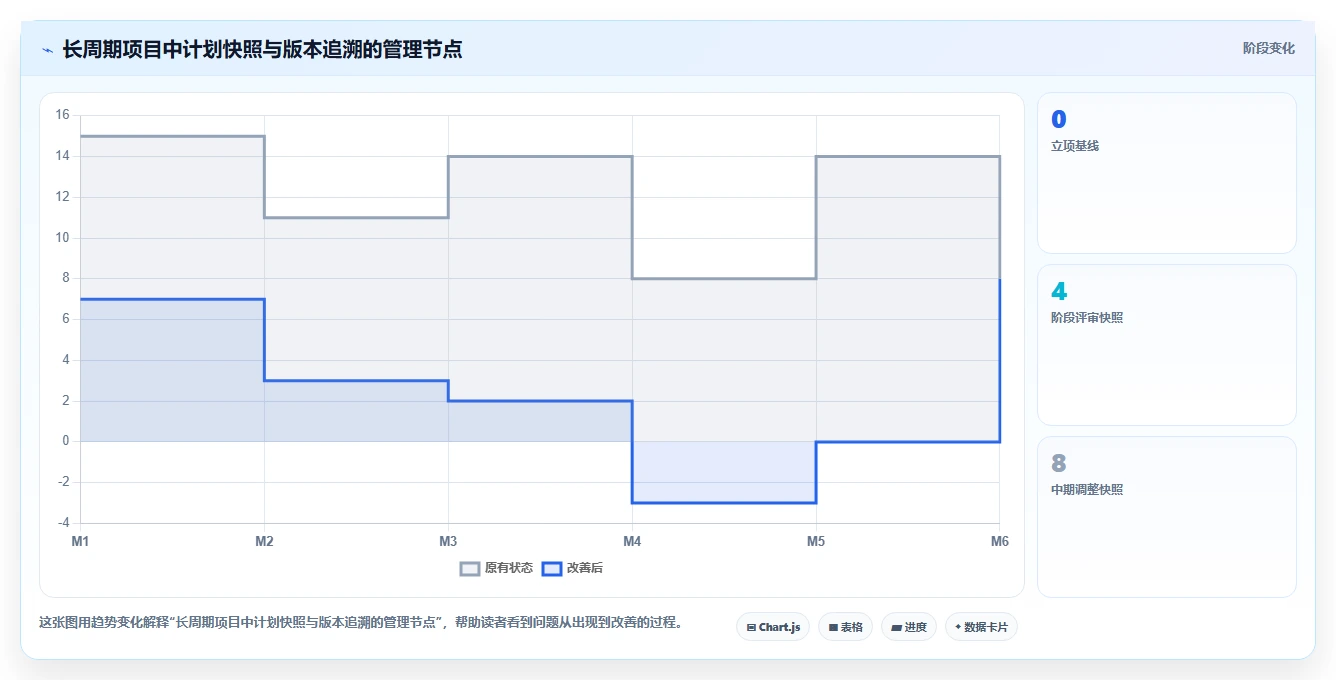The width and height of the screenshot is (1336, 680).
Task: Click the gray 原有状态 legend swatch
Action: click(470, 568)
